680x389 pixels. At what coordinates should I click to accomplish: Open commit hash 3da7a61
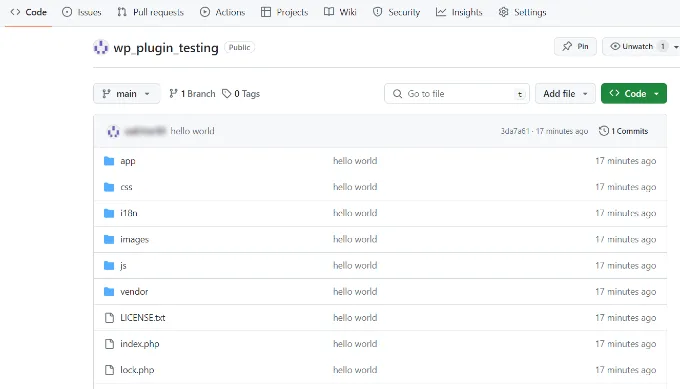pos(515,131)
